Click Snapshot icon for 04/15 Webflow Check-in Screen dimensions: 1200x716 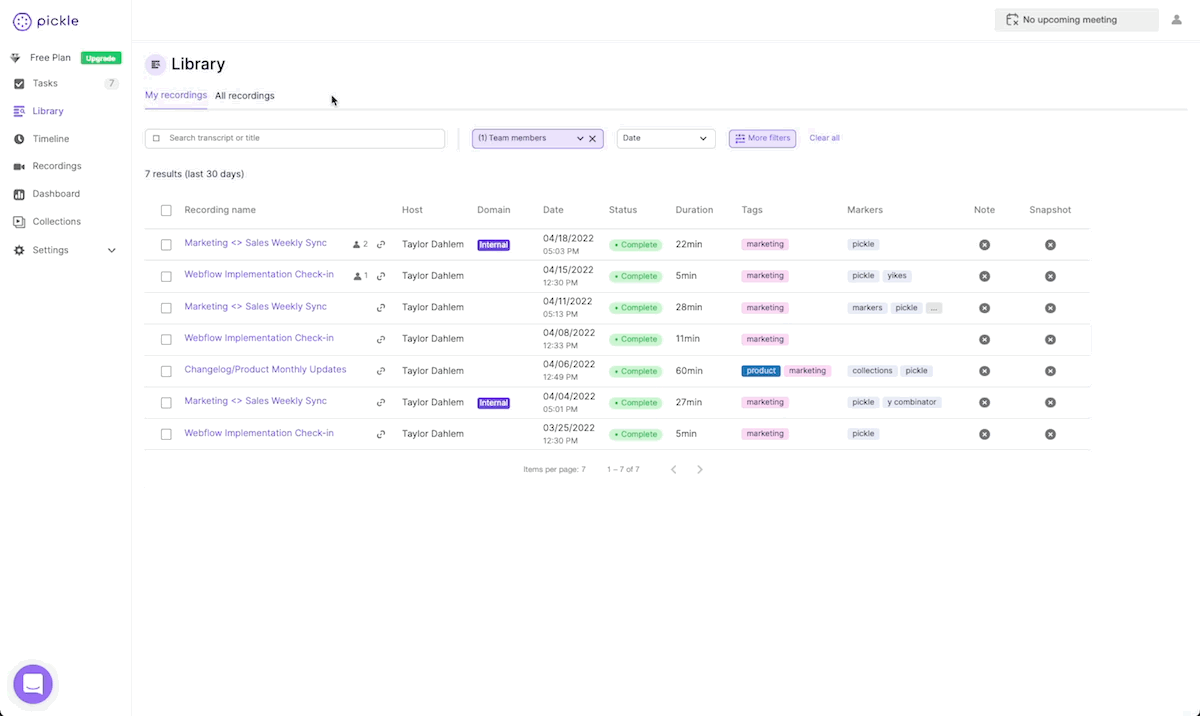tap(1050, 276)
